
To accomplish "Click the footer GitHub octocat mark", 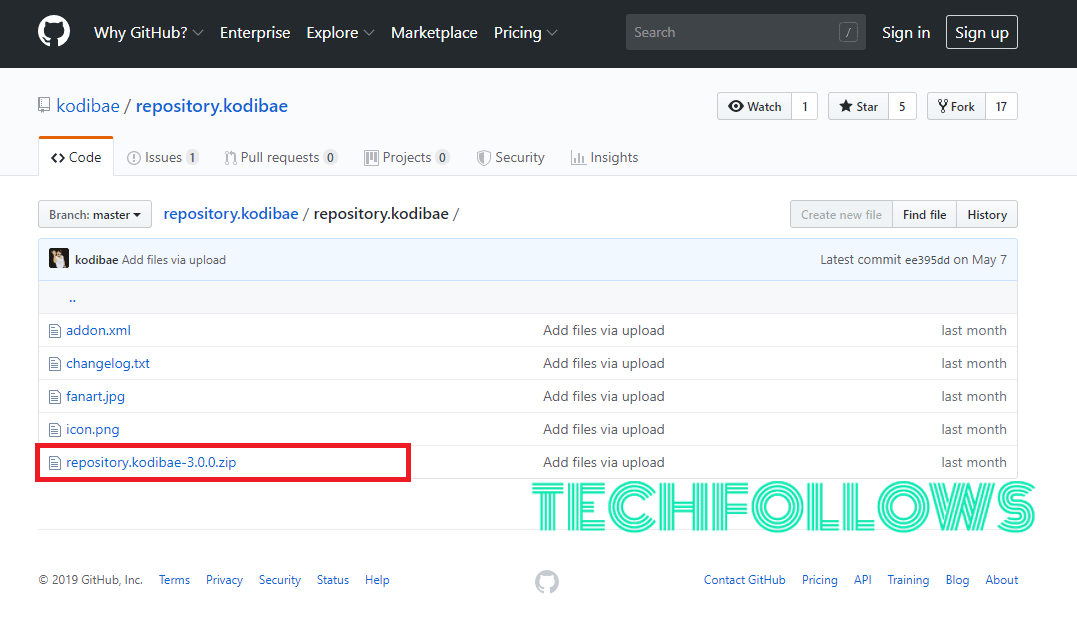I will (x=547, y=582).
